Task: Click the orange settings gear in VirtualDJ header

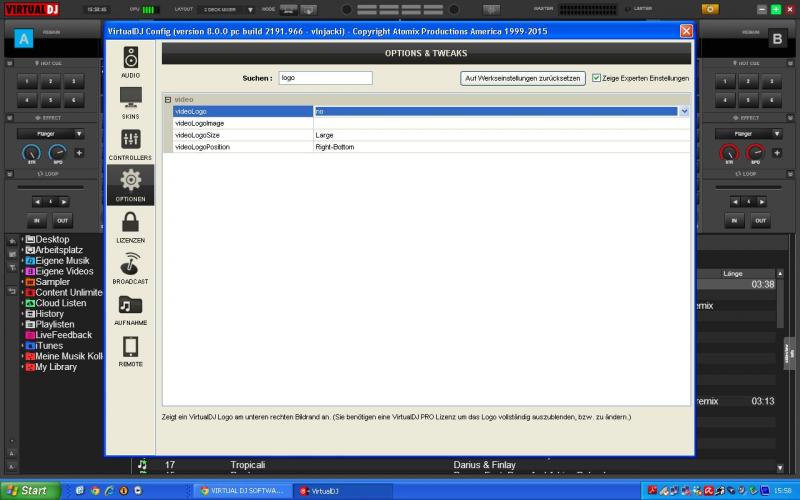Action: coord(710,9)
